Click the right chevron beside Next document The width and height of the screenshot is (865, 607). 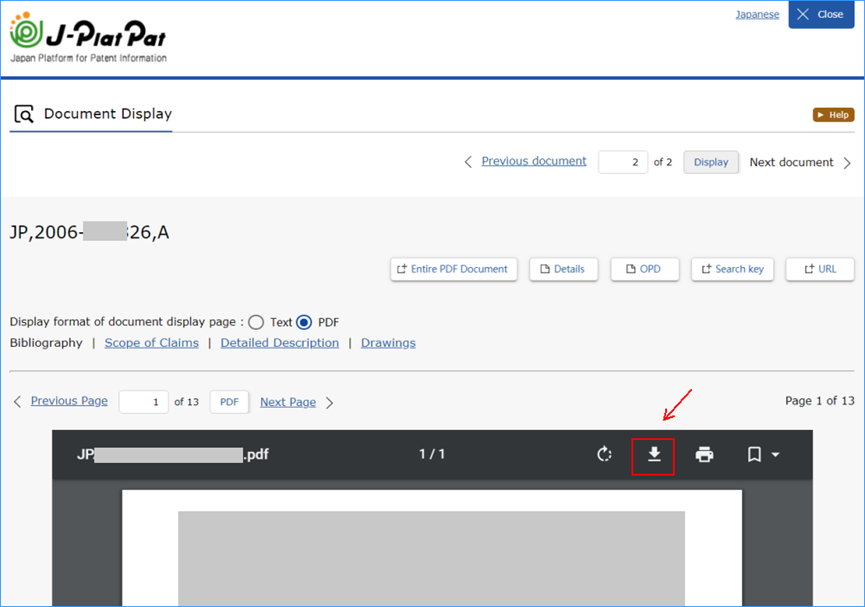pos(847,163)
